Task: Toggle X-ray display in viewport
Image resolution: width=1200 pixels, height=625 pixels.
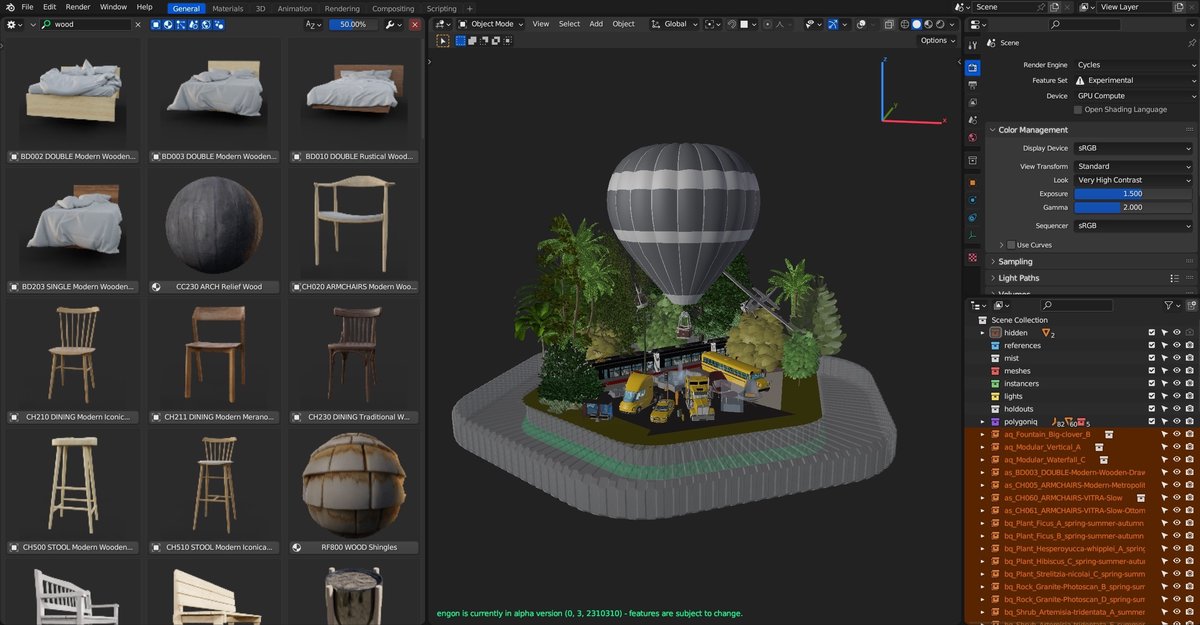Action: coord(889,24)
